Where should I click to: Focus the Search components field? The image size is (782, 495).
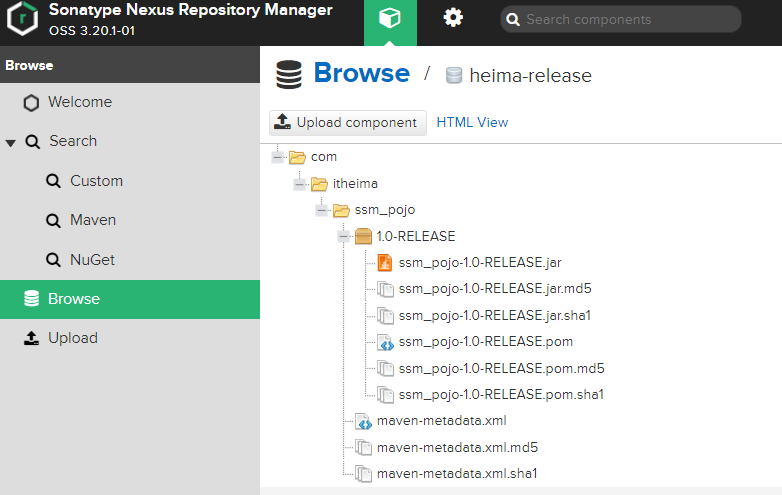pos(621,19)
